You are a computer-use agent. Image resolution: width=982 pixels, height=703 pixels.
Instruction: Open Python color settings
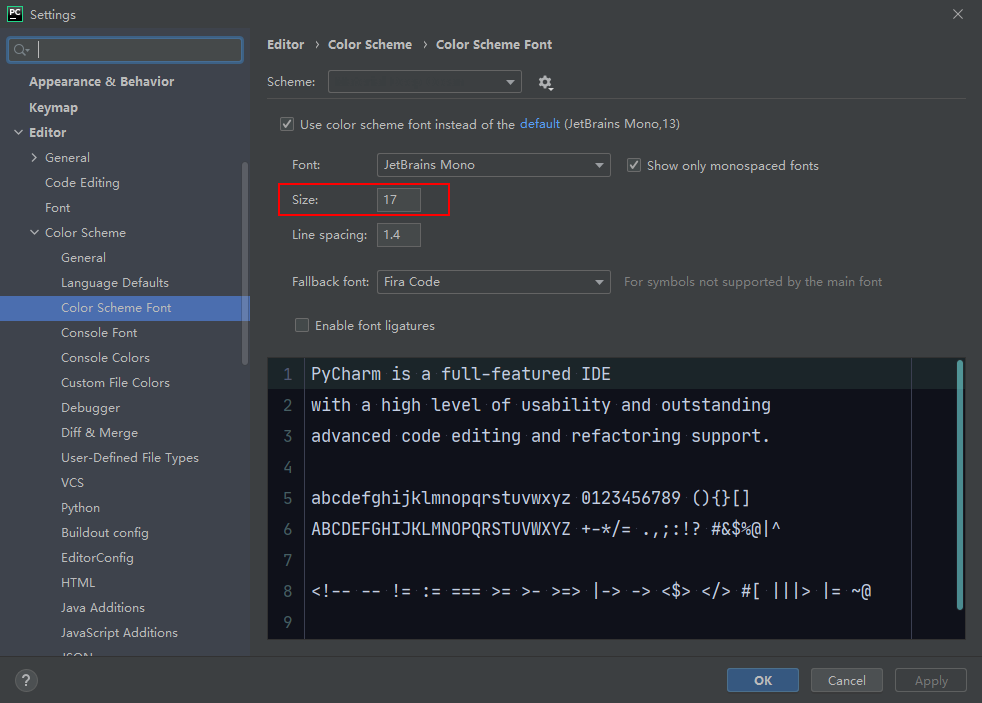tap(80, 508)
